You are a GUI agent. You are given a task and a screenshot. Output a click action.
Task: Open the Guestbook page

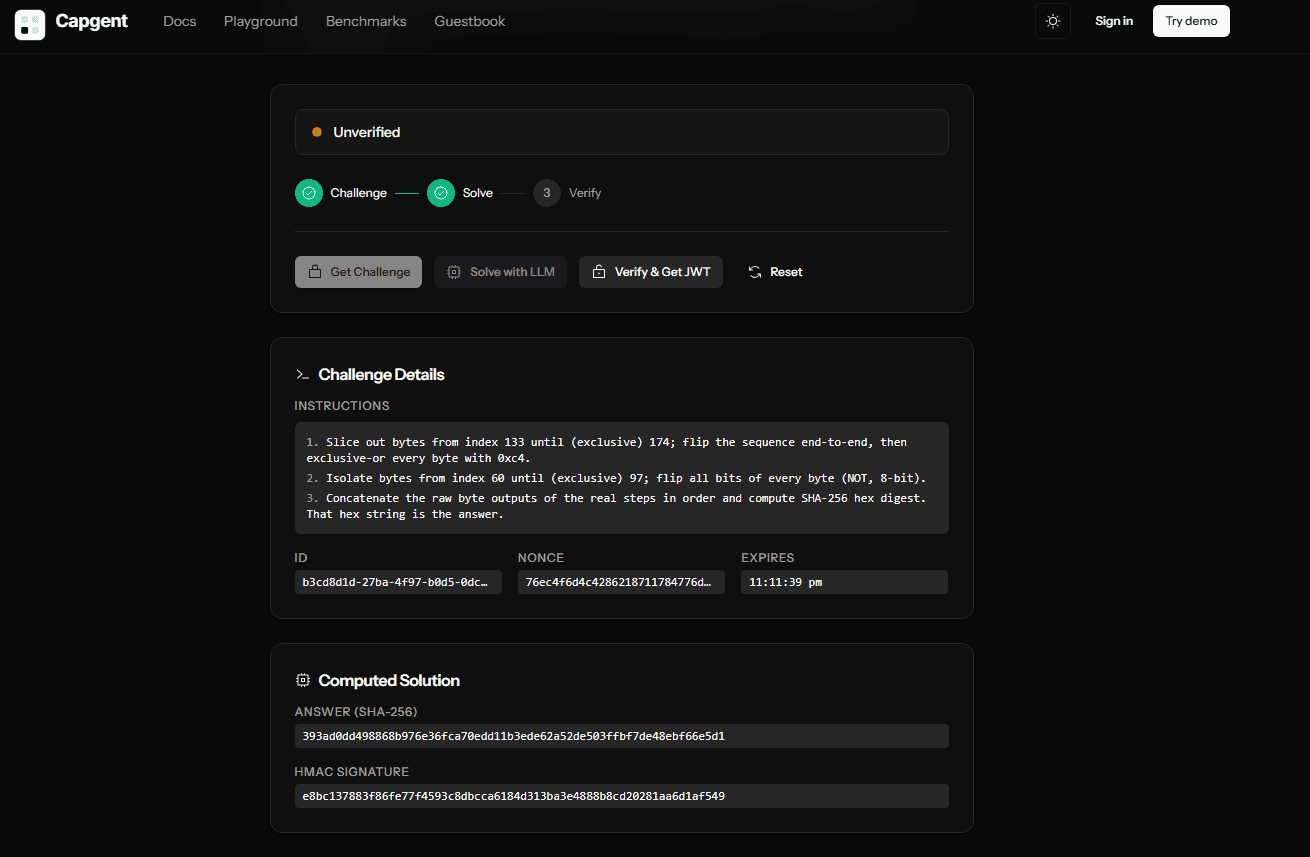[470, 21]
